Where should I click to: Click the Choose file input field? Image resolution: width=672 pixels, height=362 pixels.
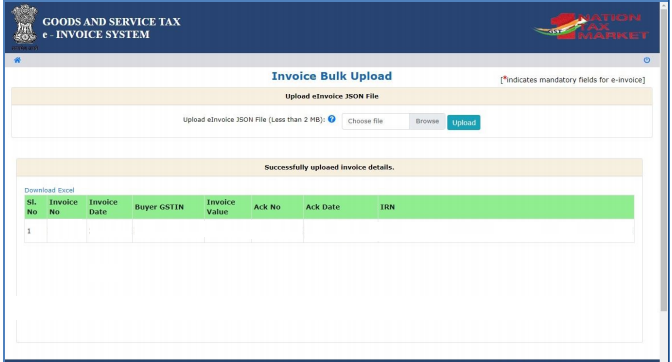(375, 121)
